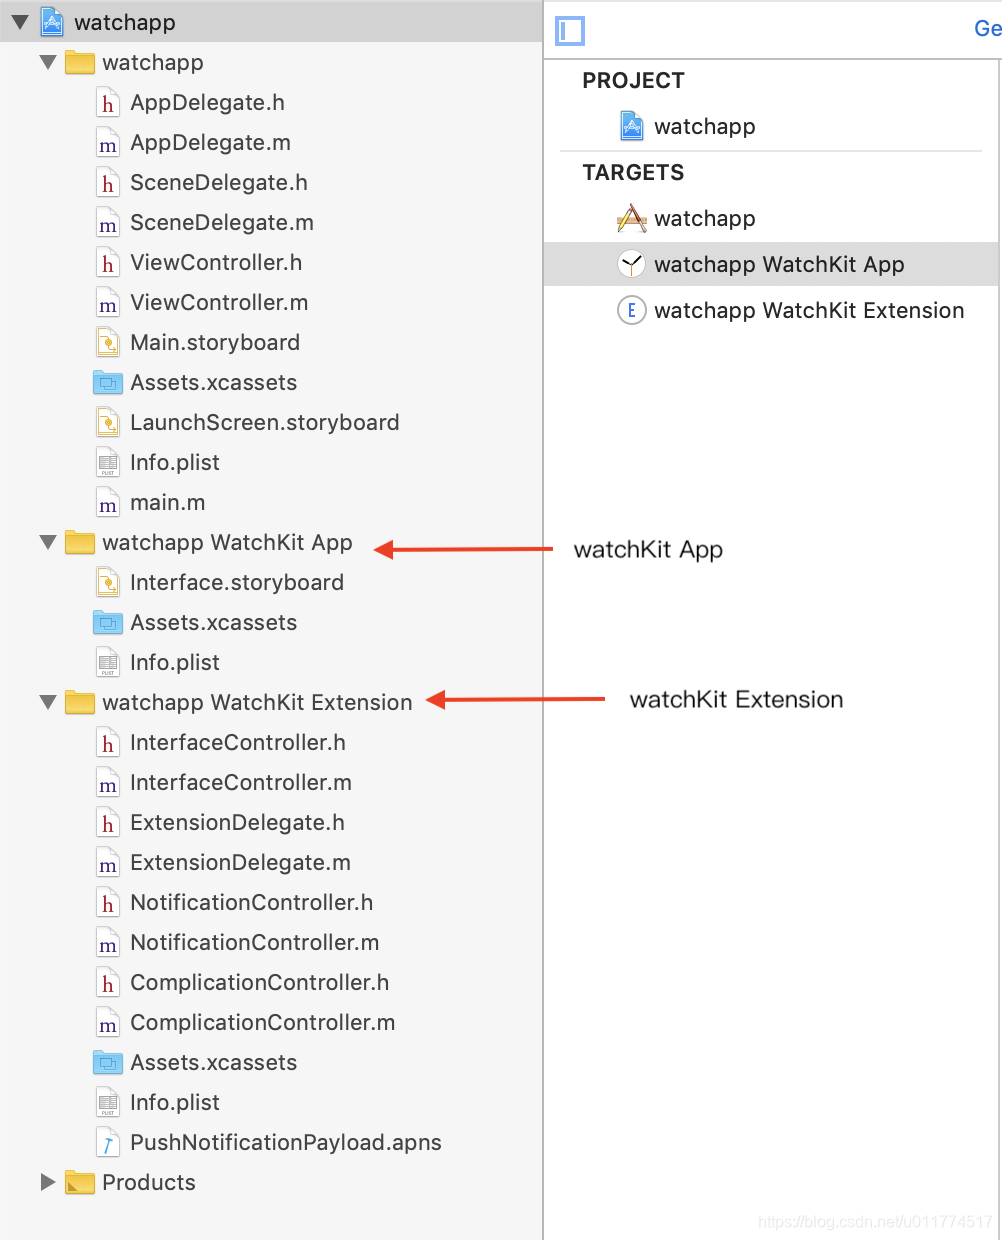Screen dimensions: 1002x1240
Task: Click the AppDelegate.m source file icon
Action: 108,142
